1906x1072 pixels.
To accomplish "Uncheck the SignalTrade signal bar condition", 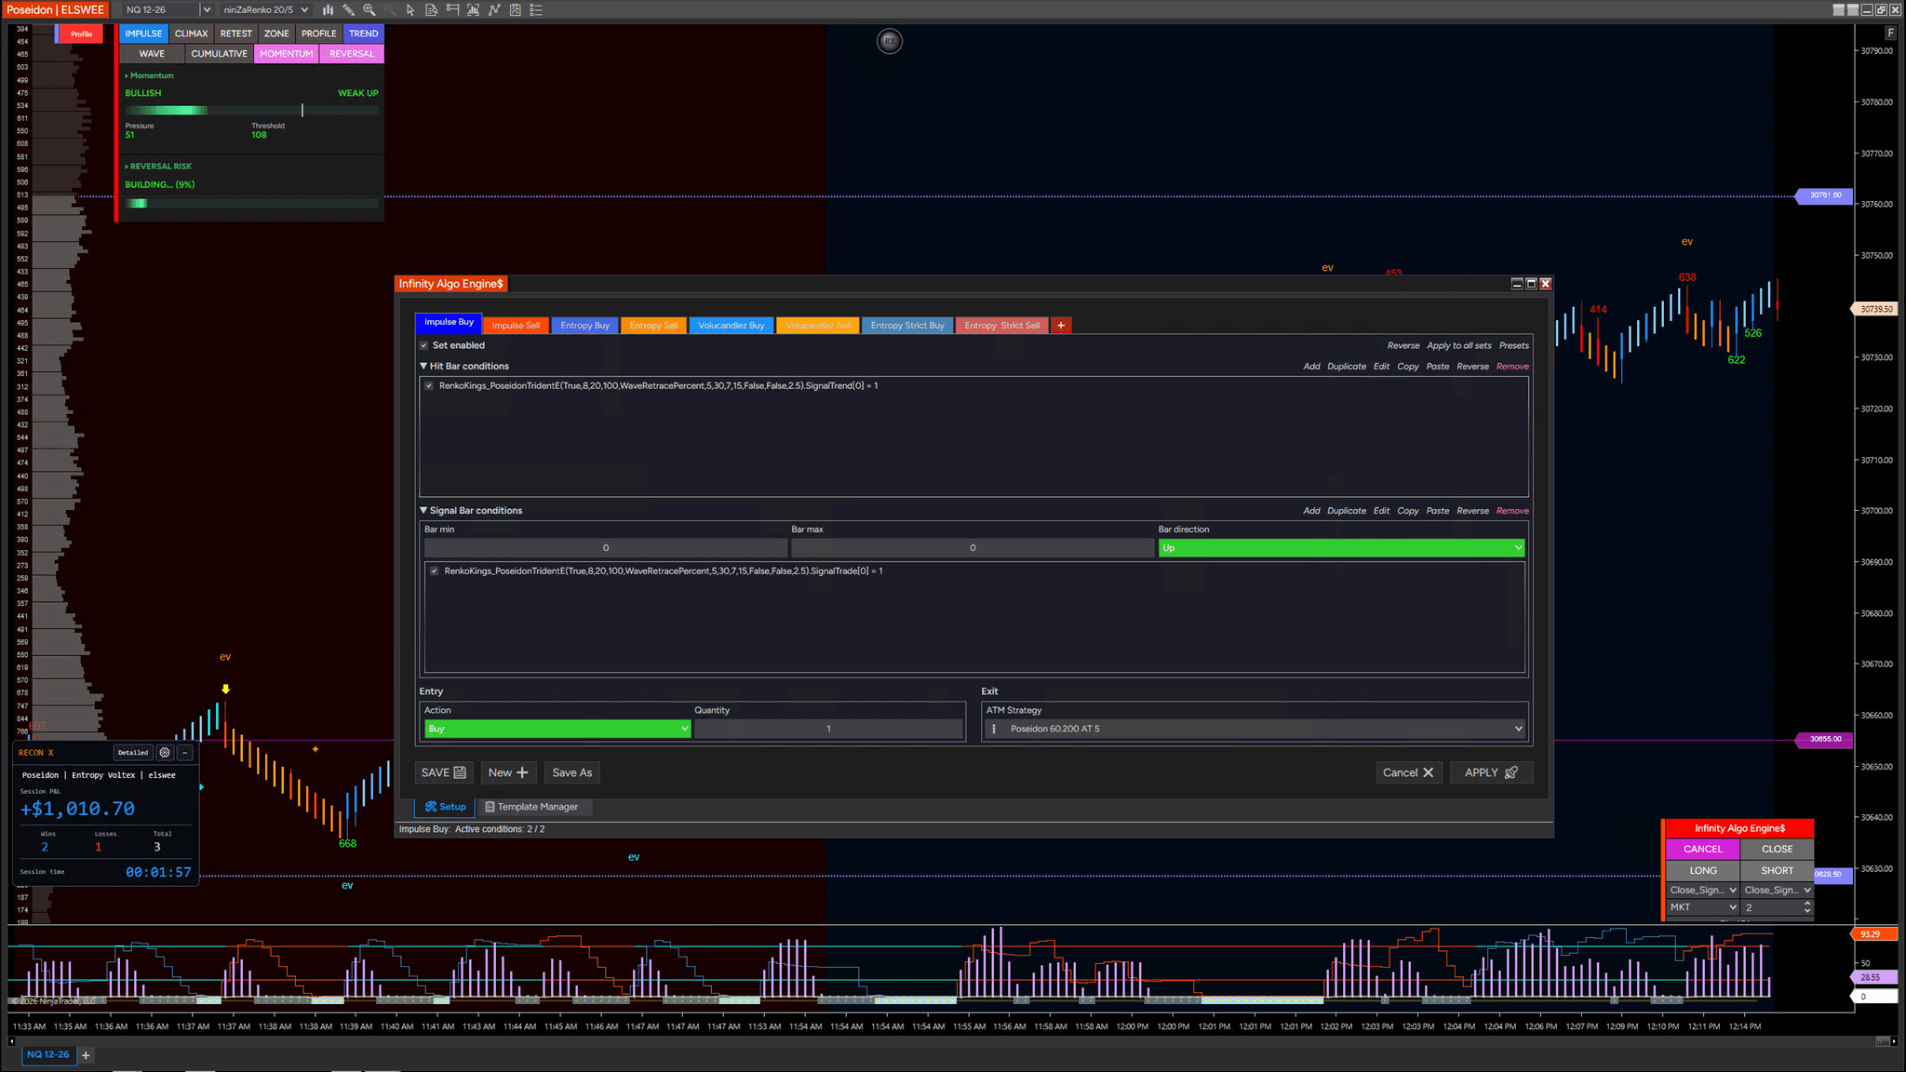I will point(434,571).
